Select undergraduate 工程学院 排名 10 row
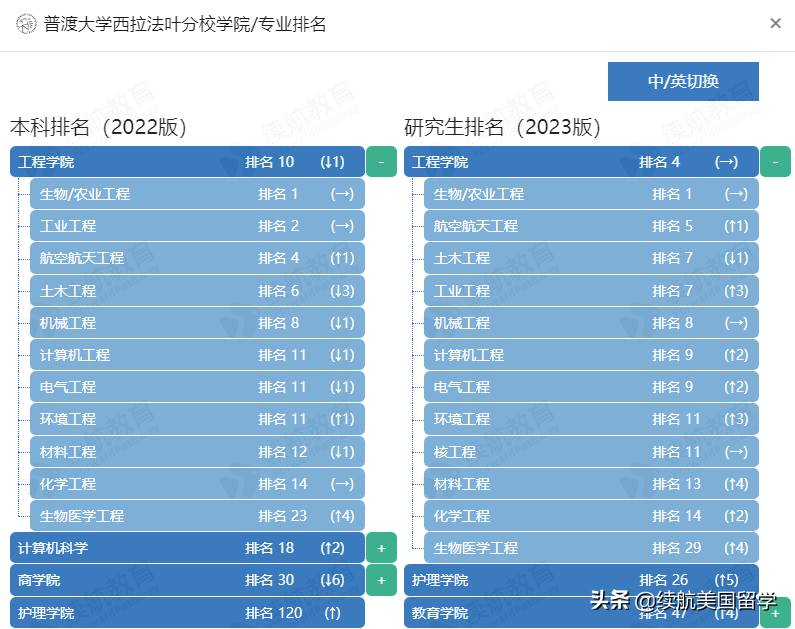Viewport: 795px width, 629px height. [187, 162]
